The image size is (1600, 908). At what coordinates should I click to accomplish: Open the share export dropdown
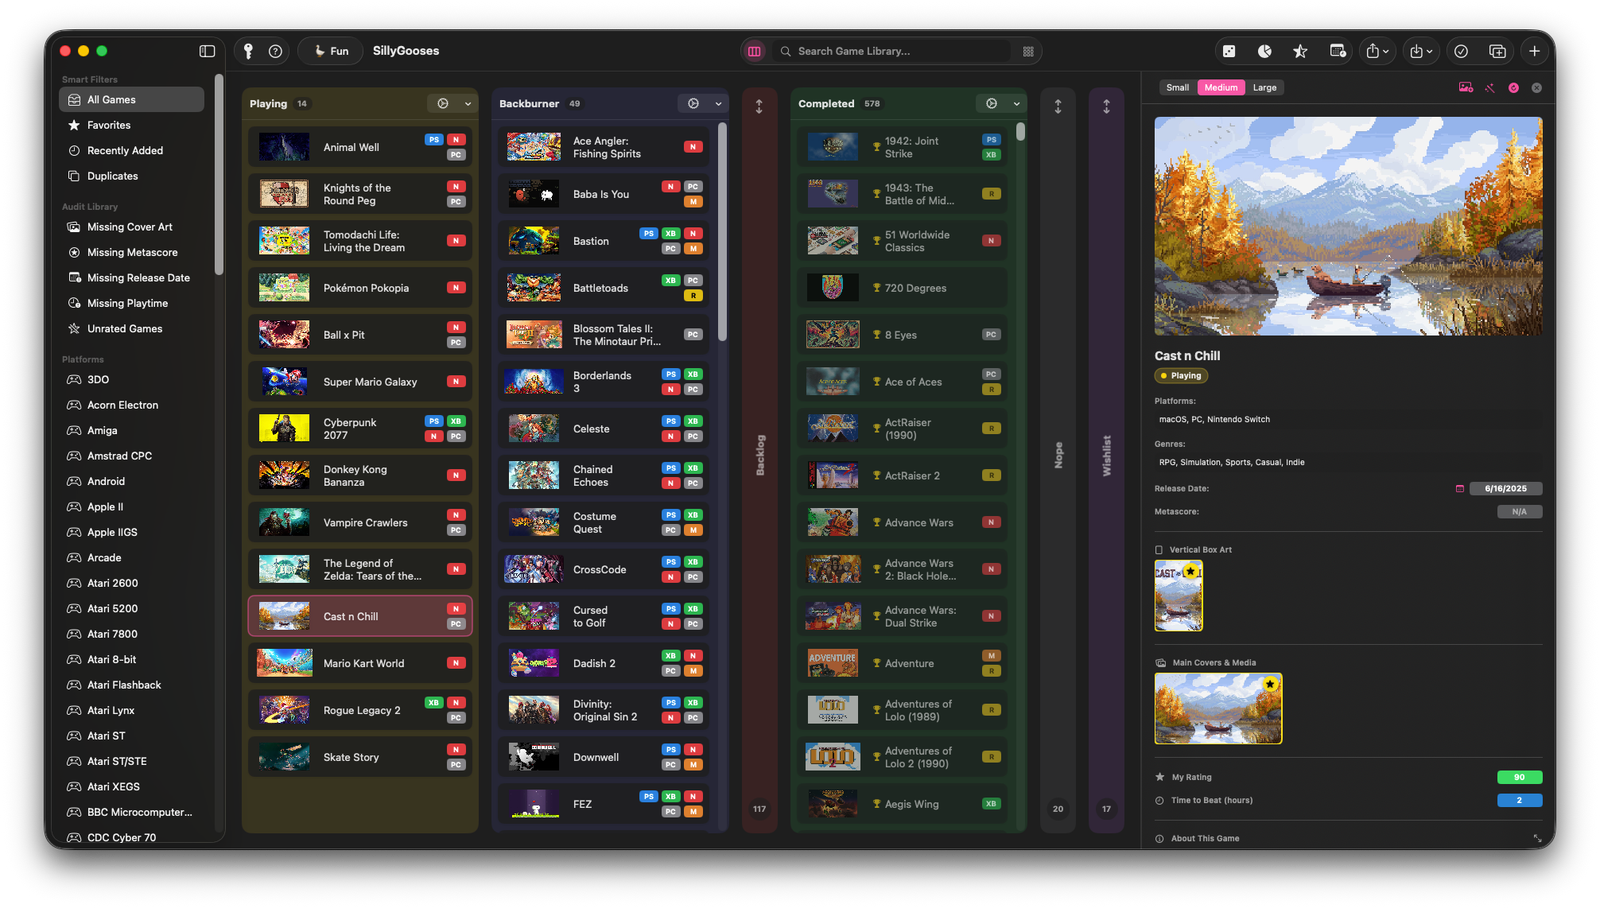click(x=1378, y=51)
